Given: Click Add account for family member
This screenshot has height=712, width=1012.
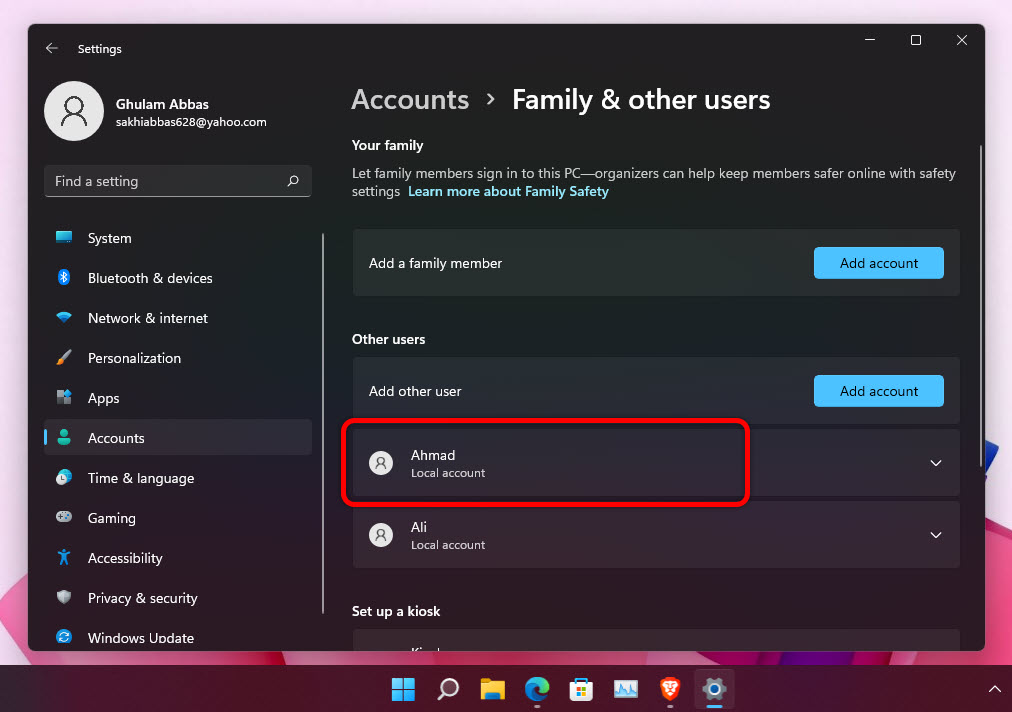Looking at the screenshot, I should [878, 263].
